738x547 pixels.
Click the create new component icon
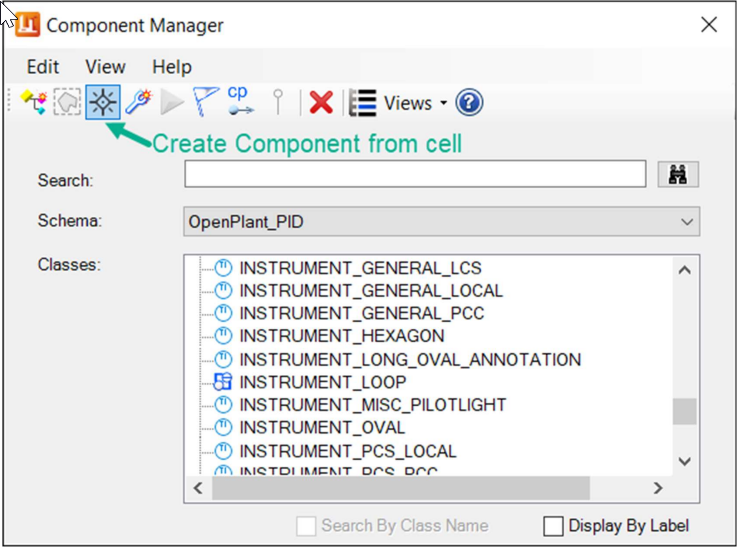point(34,102)
